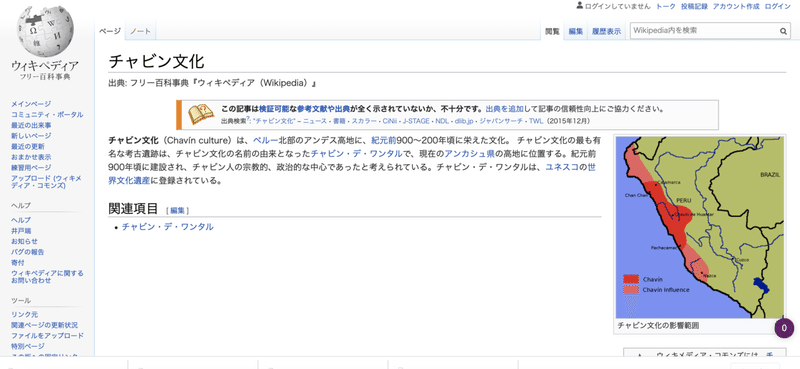Open the 投稿記録 link
This screenshot has height=369, width=800.
[694, 6]
